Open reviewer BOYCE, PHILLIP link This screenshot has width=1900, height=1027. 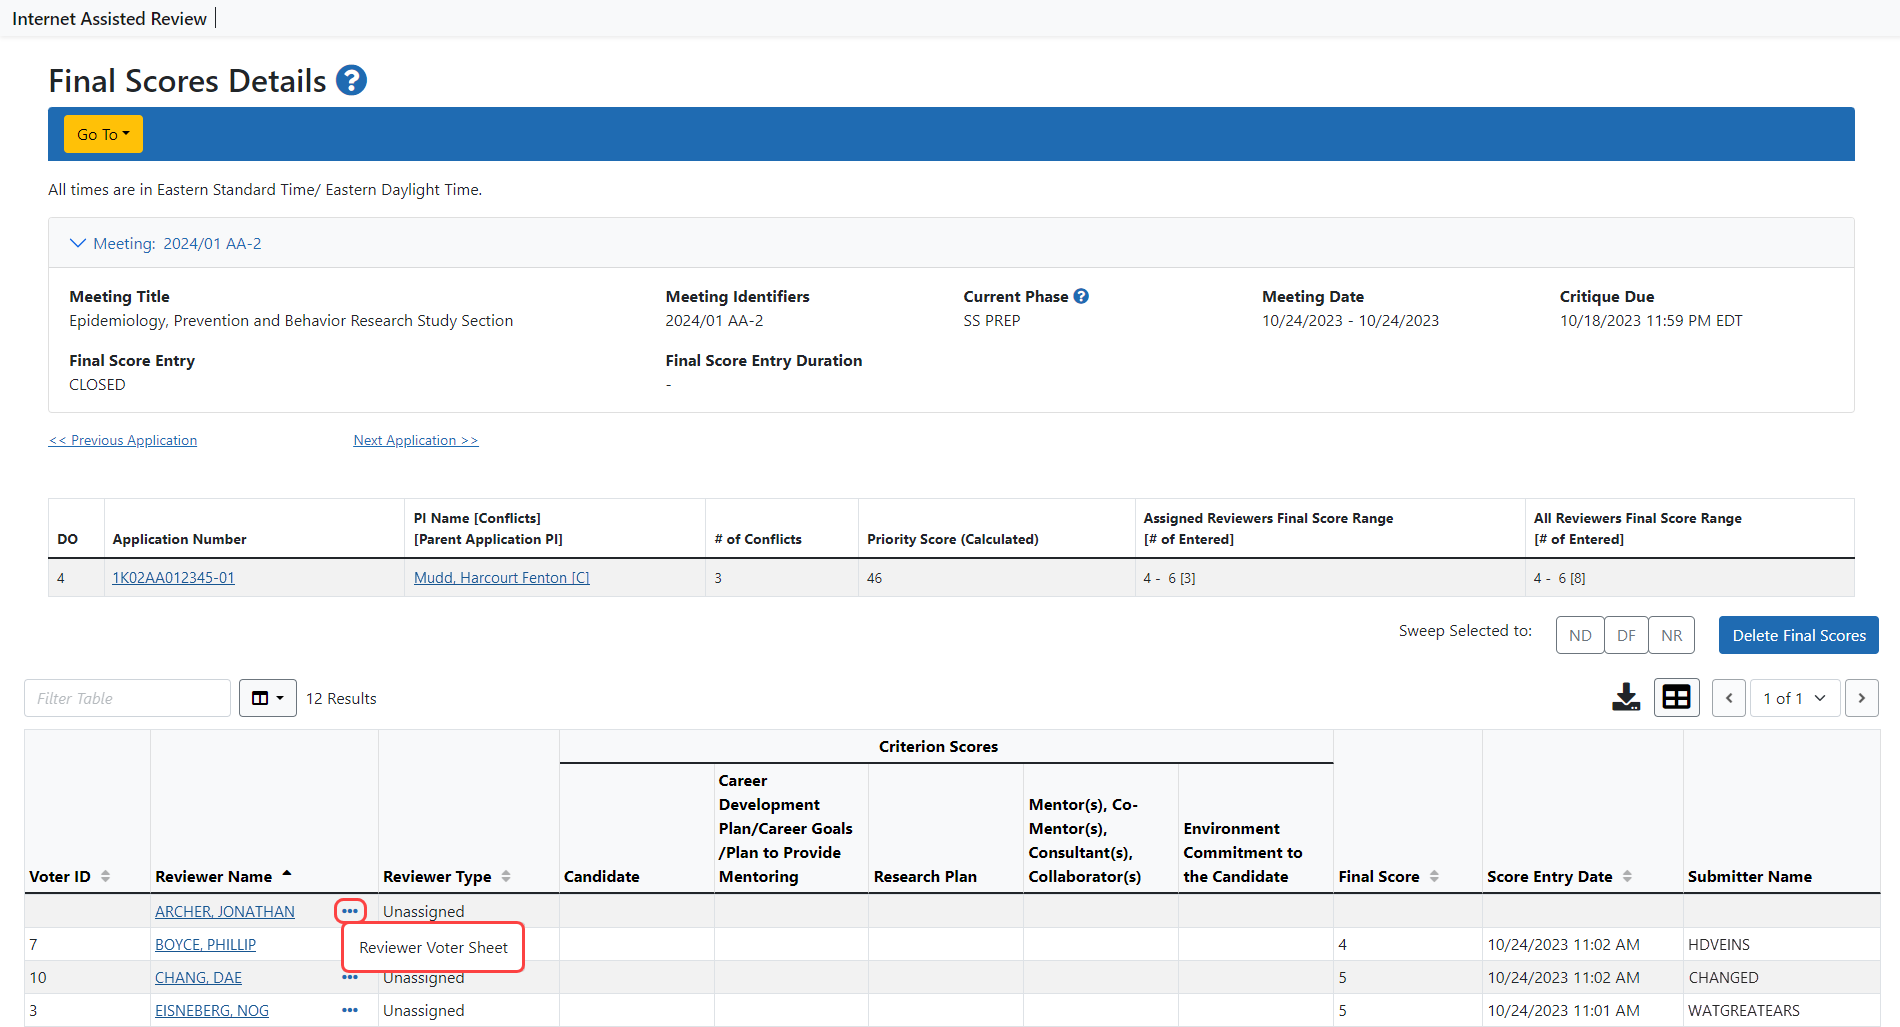point(205,944)
